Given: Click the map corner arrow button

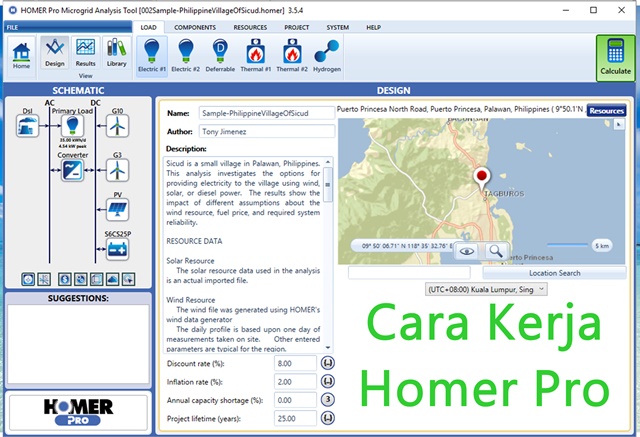Looking at the screenshot, I should tap(619, 124).
